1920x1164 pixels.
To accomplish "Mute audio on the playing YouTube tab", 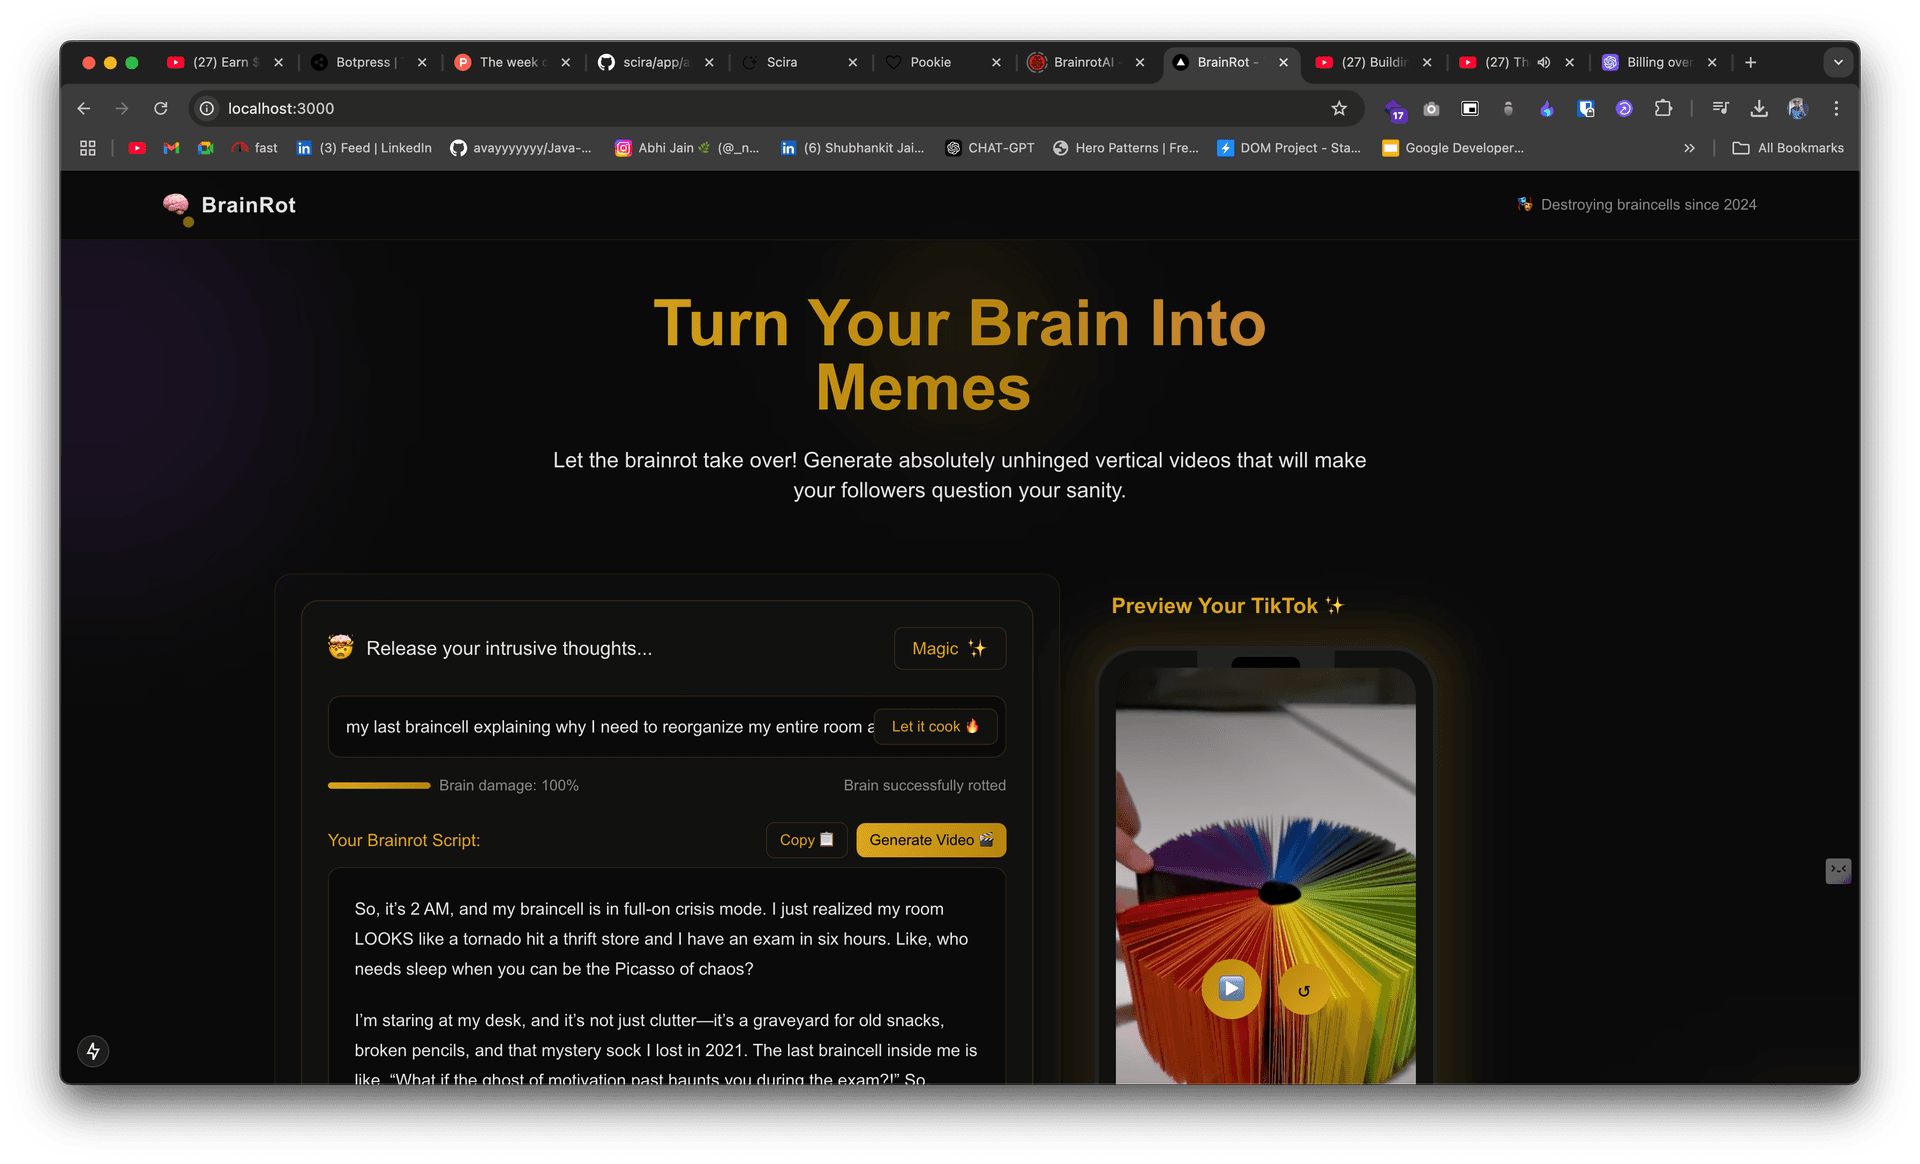I will (1544, 62).
